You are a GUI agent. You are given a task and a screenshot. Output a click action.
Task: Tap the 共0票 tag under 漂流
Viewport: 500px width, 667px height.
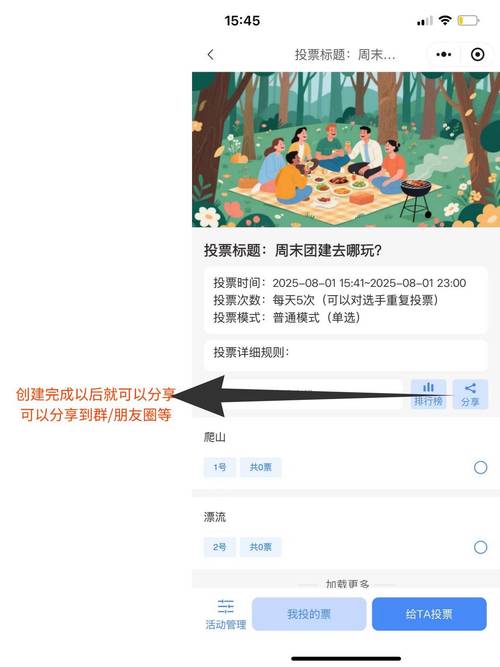(260, 547)
